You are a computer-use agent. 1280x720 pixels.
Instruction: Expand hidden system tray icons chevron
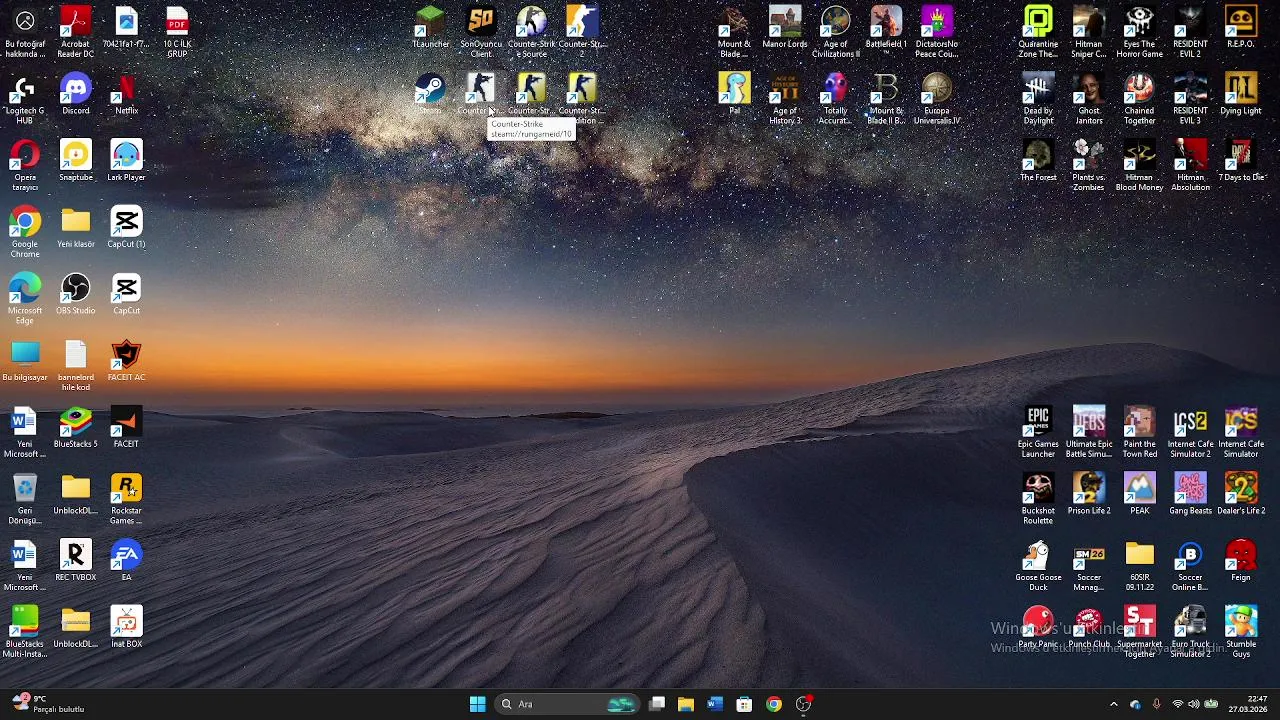tap(1114, 704)
